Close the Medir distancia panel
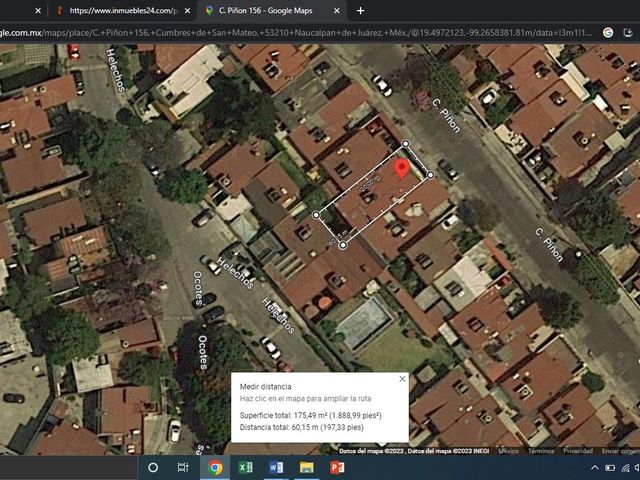The image size is (640, 480). click(x=402, y=379)
